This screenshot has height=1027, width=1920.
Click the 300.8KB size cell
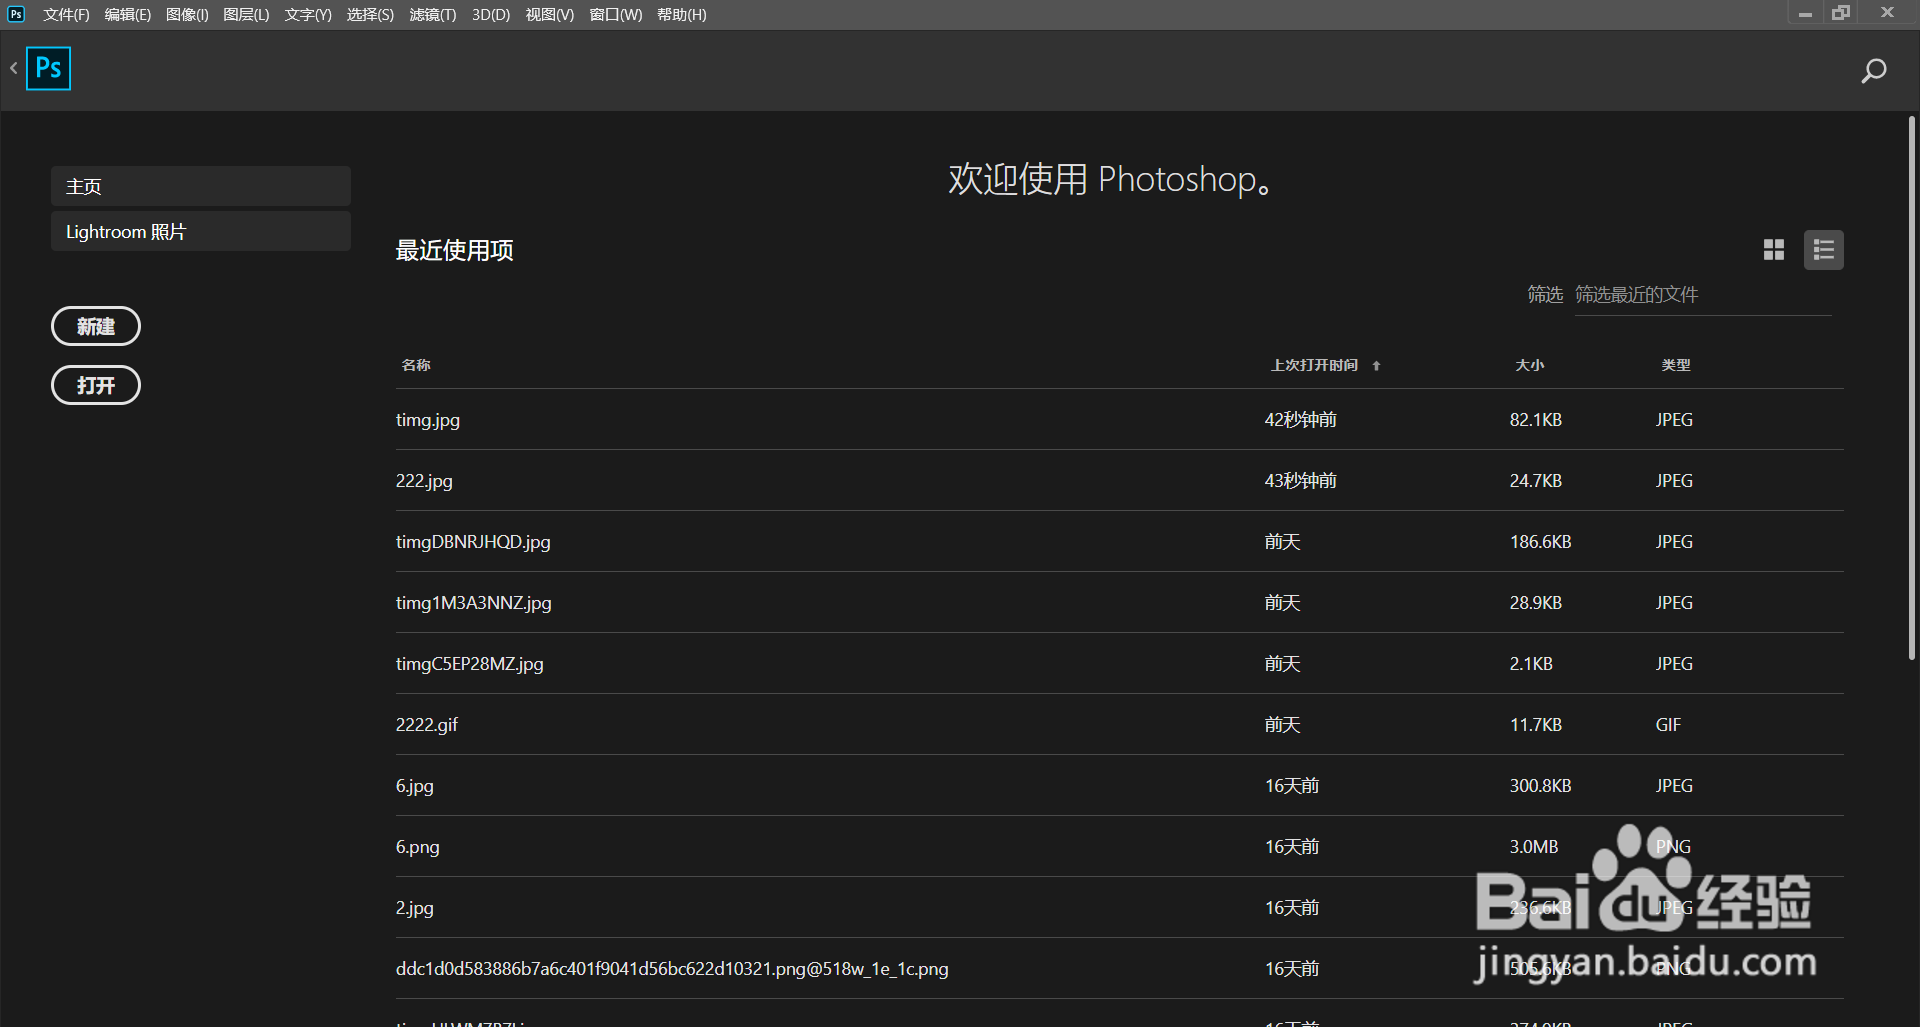[x=1541, y=786]
